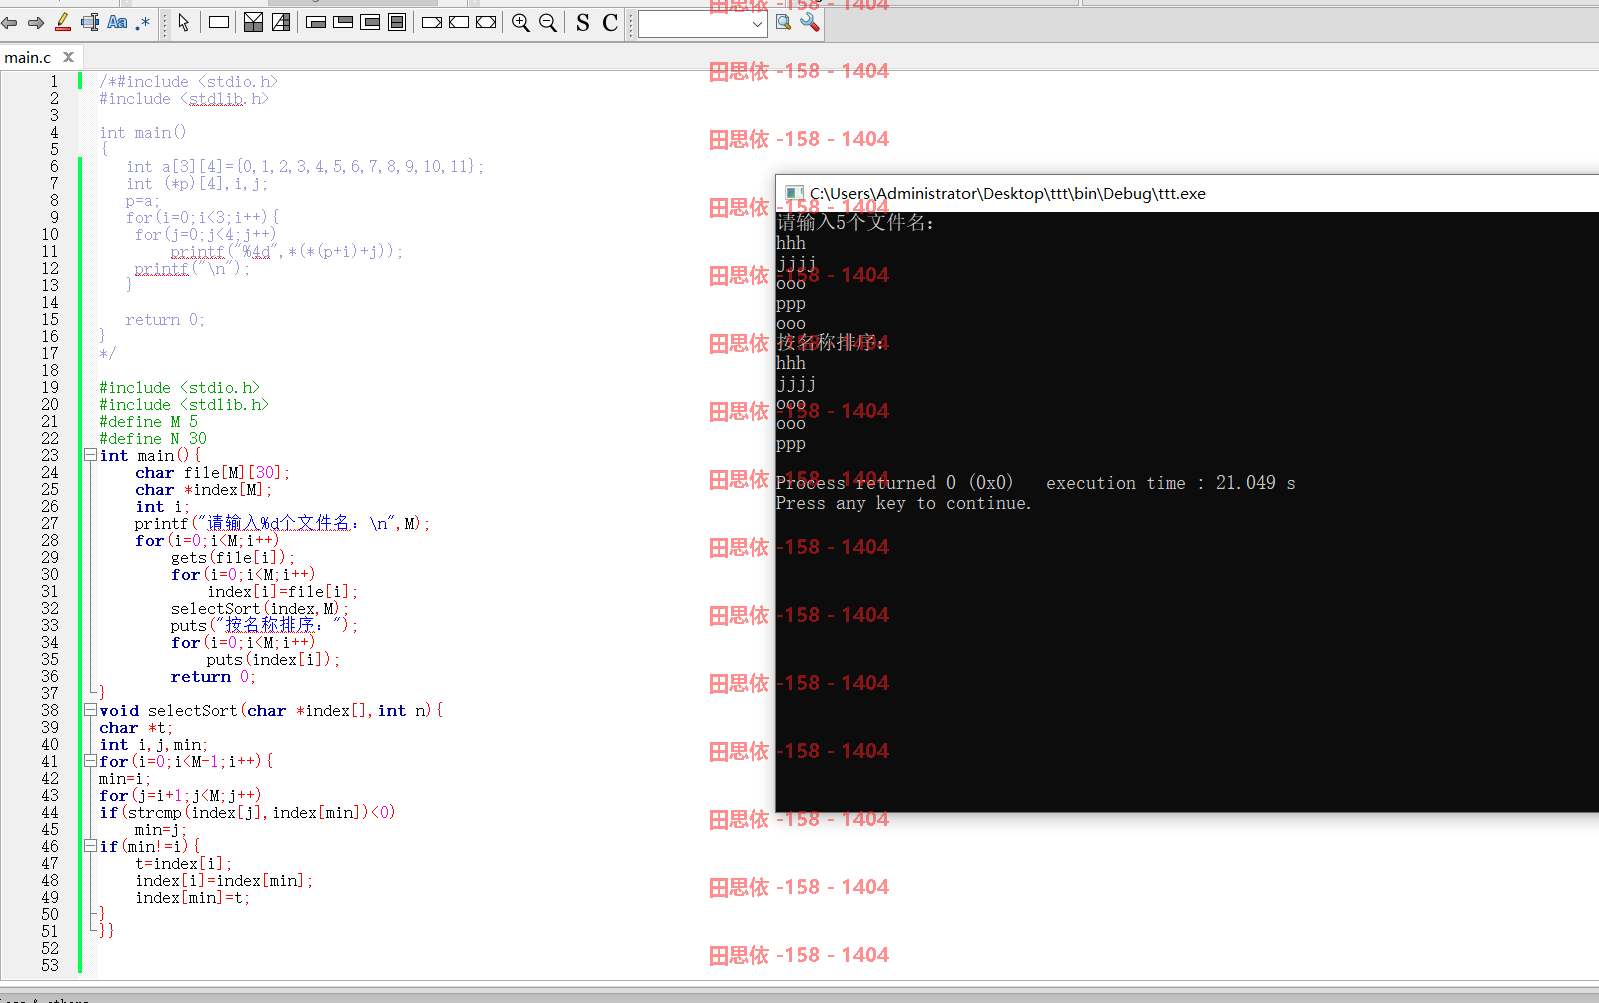Click the code 'char *index[M];'
The image size is (1599, 1003).
click(x=204, y=489)
